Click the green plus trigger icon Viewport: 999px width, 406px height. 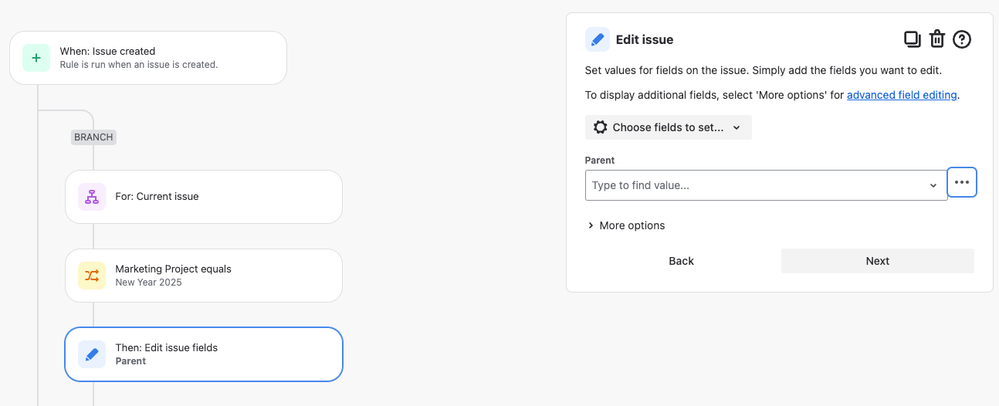(x=36, y=58)
